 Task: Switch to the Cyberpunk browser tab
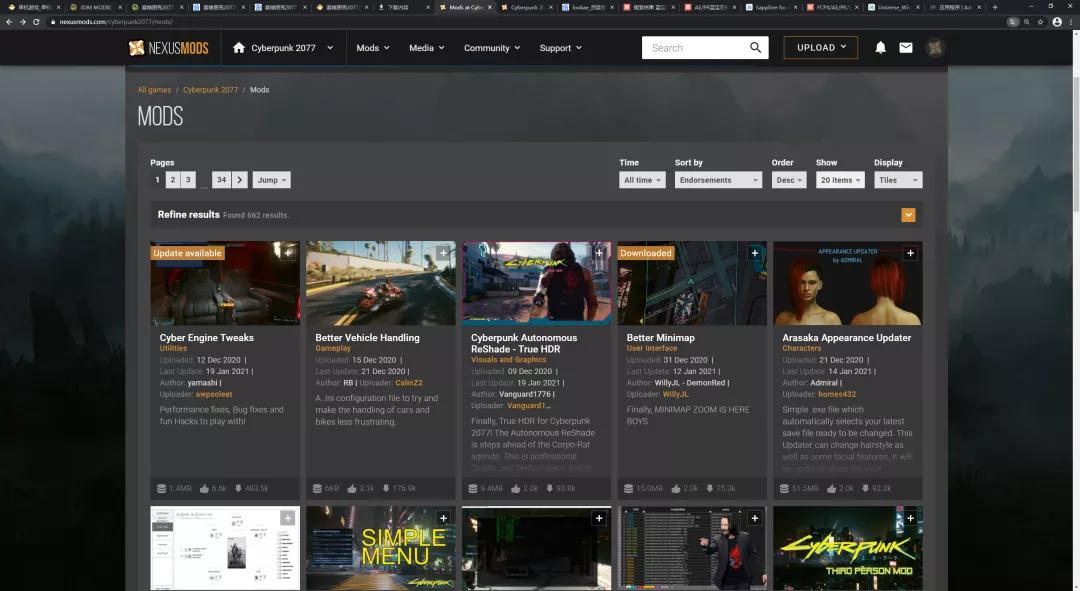click(x=526, y=7)
